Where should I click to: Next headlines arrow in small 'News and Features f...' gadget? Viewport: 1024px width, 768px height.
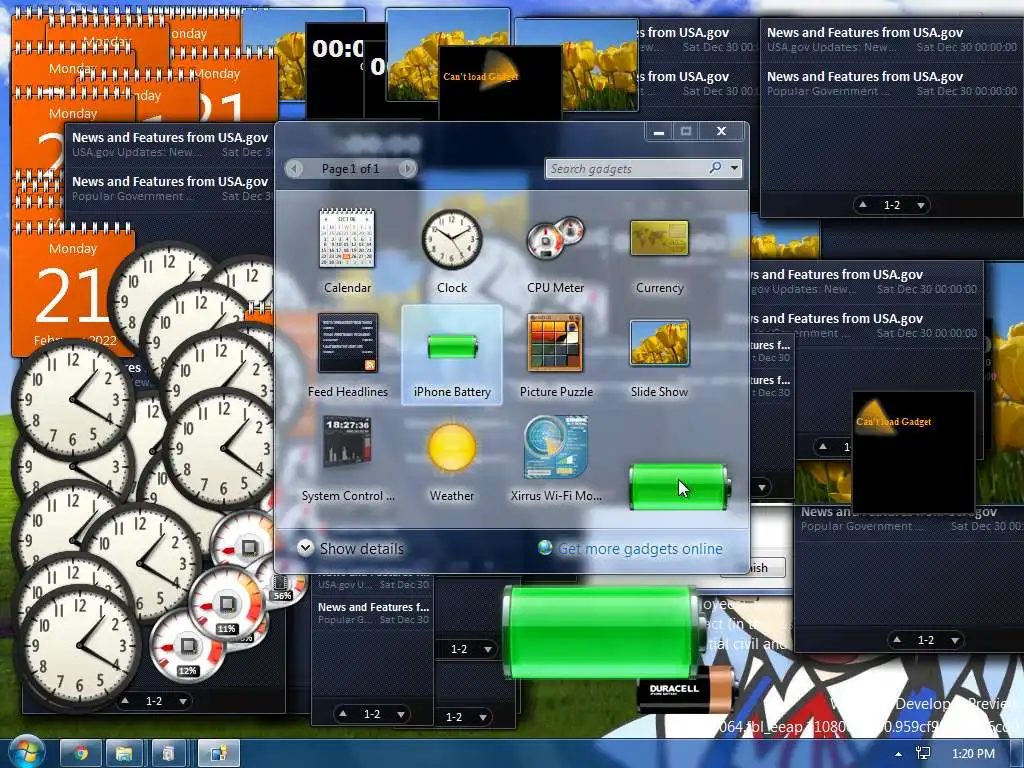[401, 714]
